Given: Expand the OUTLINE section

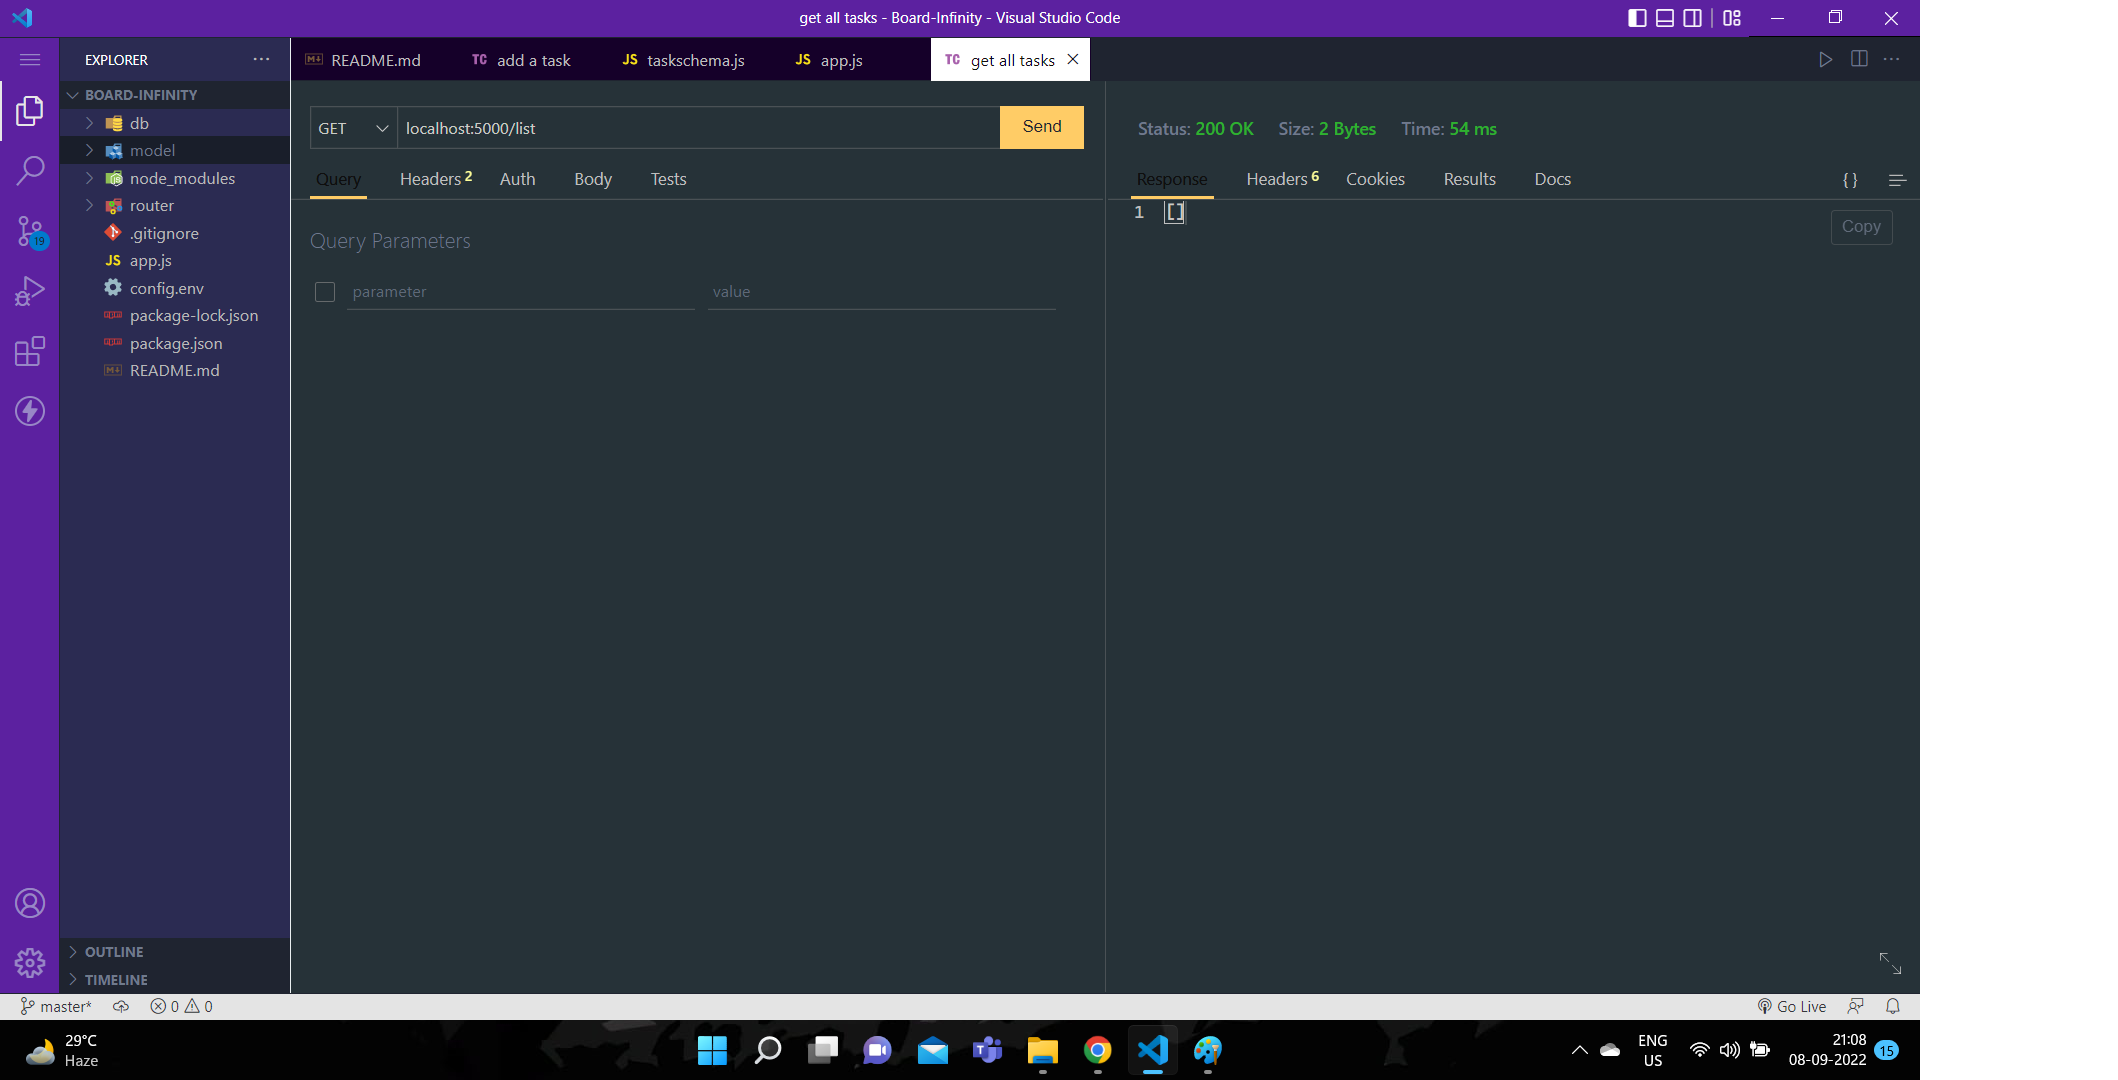Looking at the screenshot, I should tap(175, 952).
